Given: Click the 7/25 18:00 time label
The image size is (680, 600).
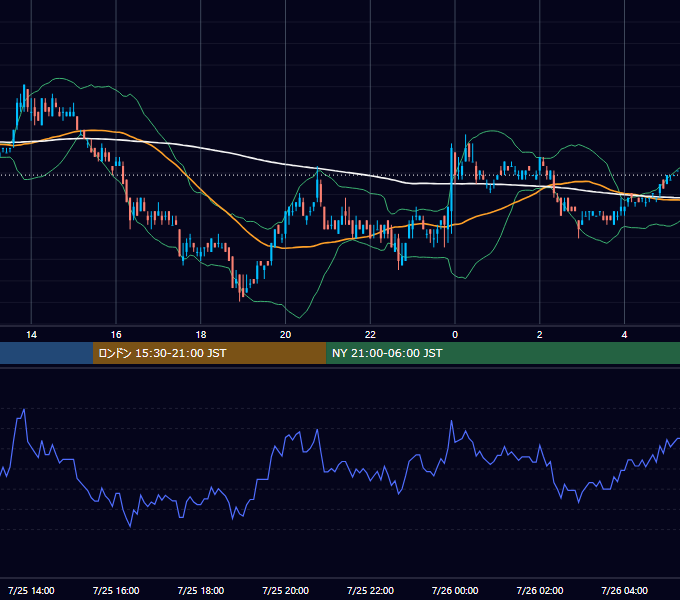Looking at the screenshot, I should point(201,590).
